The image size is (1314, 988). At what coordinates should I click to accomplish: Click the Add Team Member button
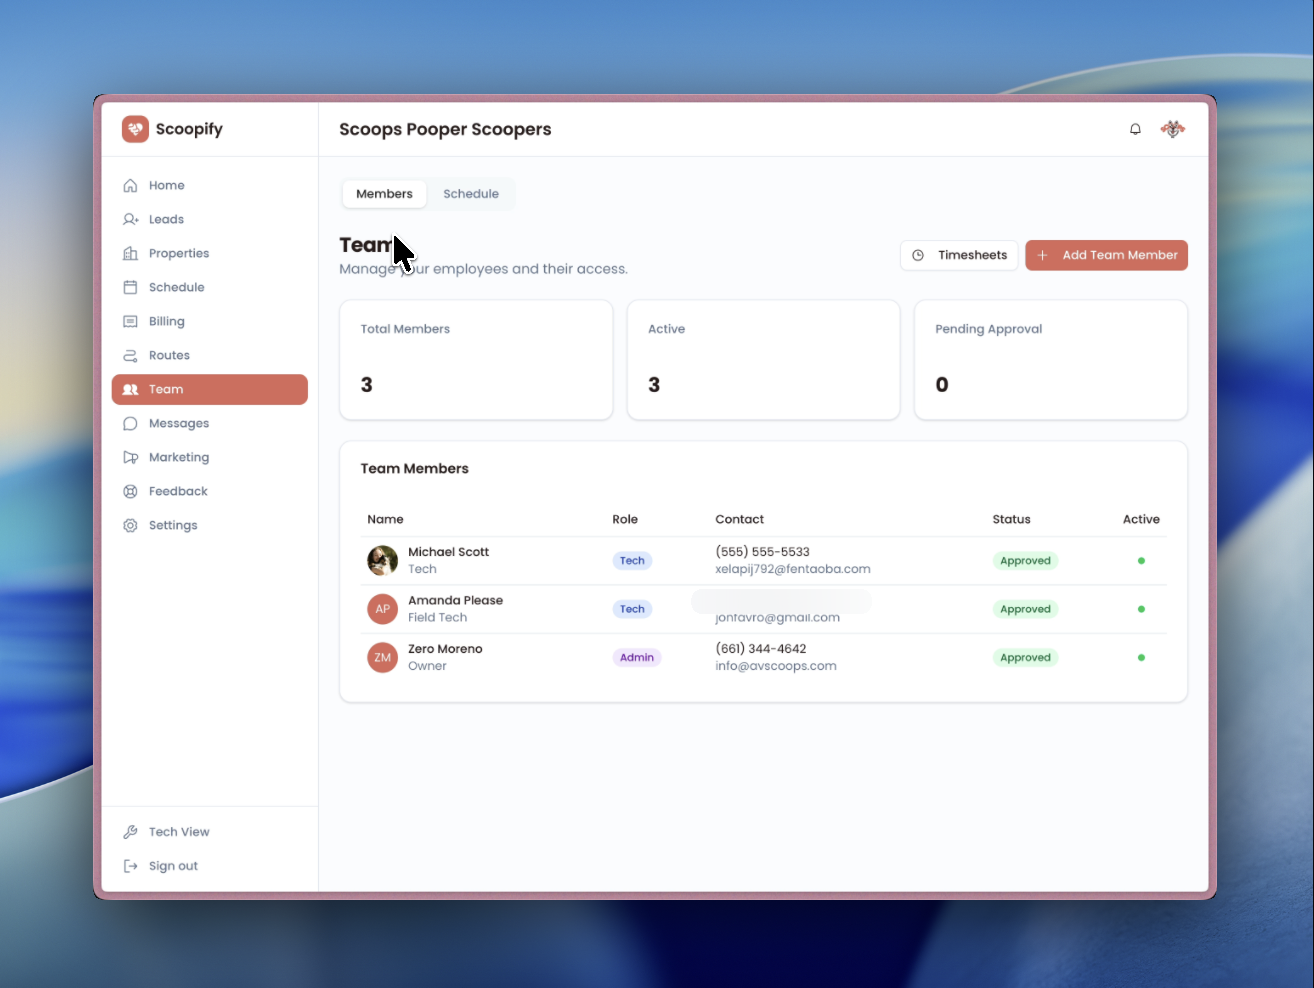[x=1106, y=255]
